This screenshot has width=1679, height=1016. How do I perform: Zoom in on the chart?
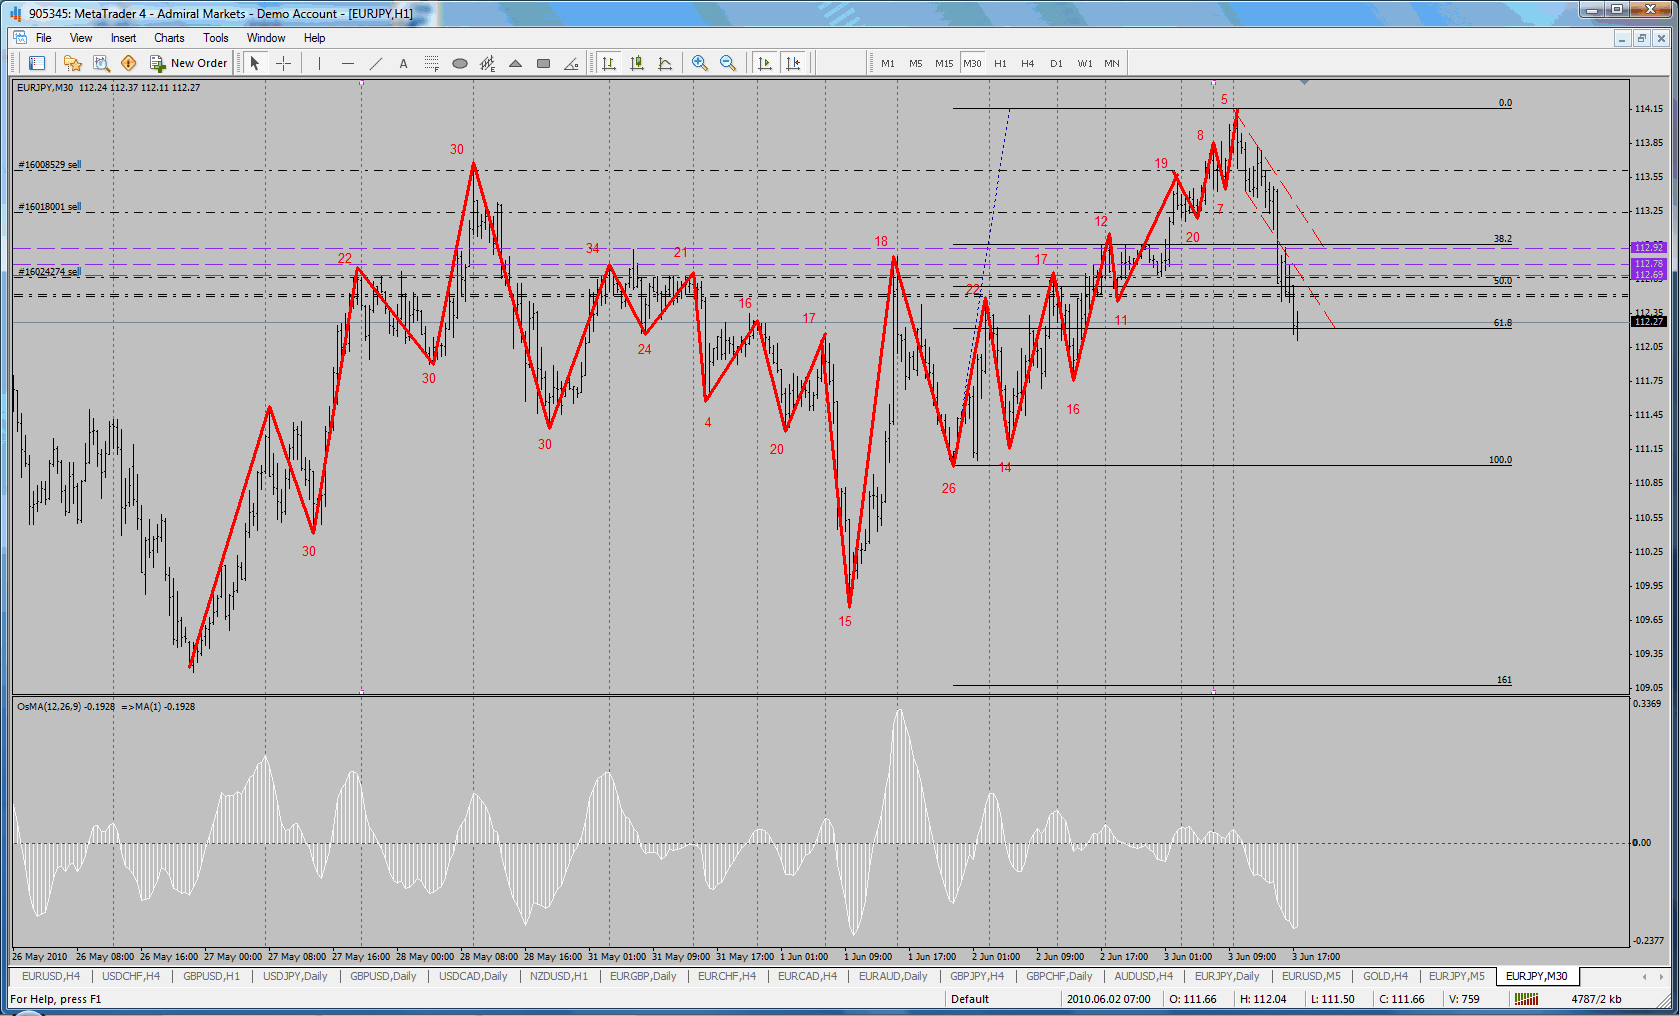pos(700,63)
